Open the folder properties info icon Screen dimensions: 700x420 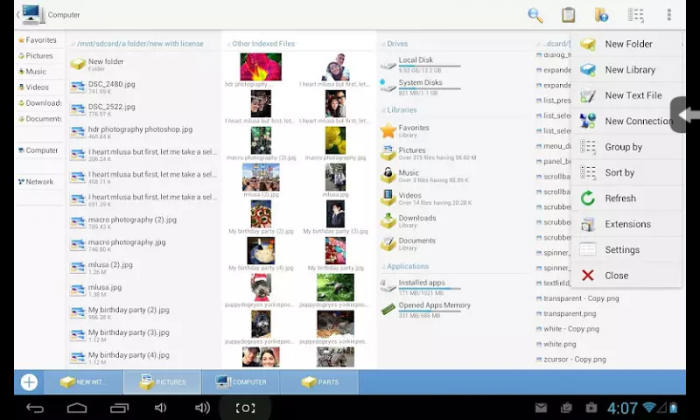(x=601, y=15)
